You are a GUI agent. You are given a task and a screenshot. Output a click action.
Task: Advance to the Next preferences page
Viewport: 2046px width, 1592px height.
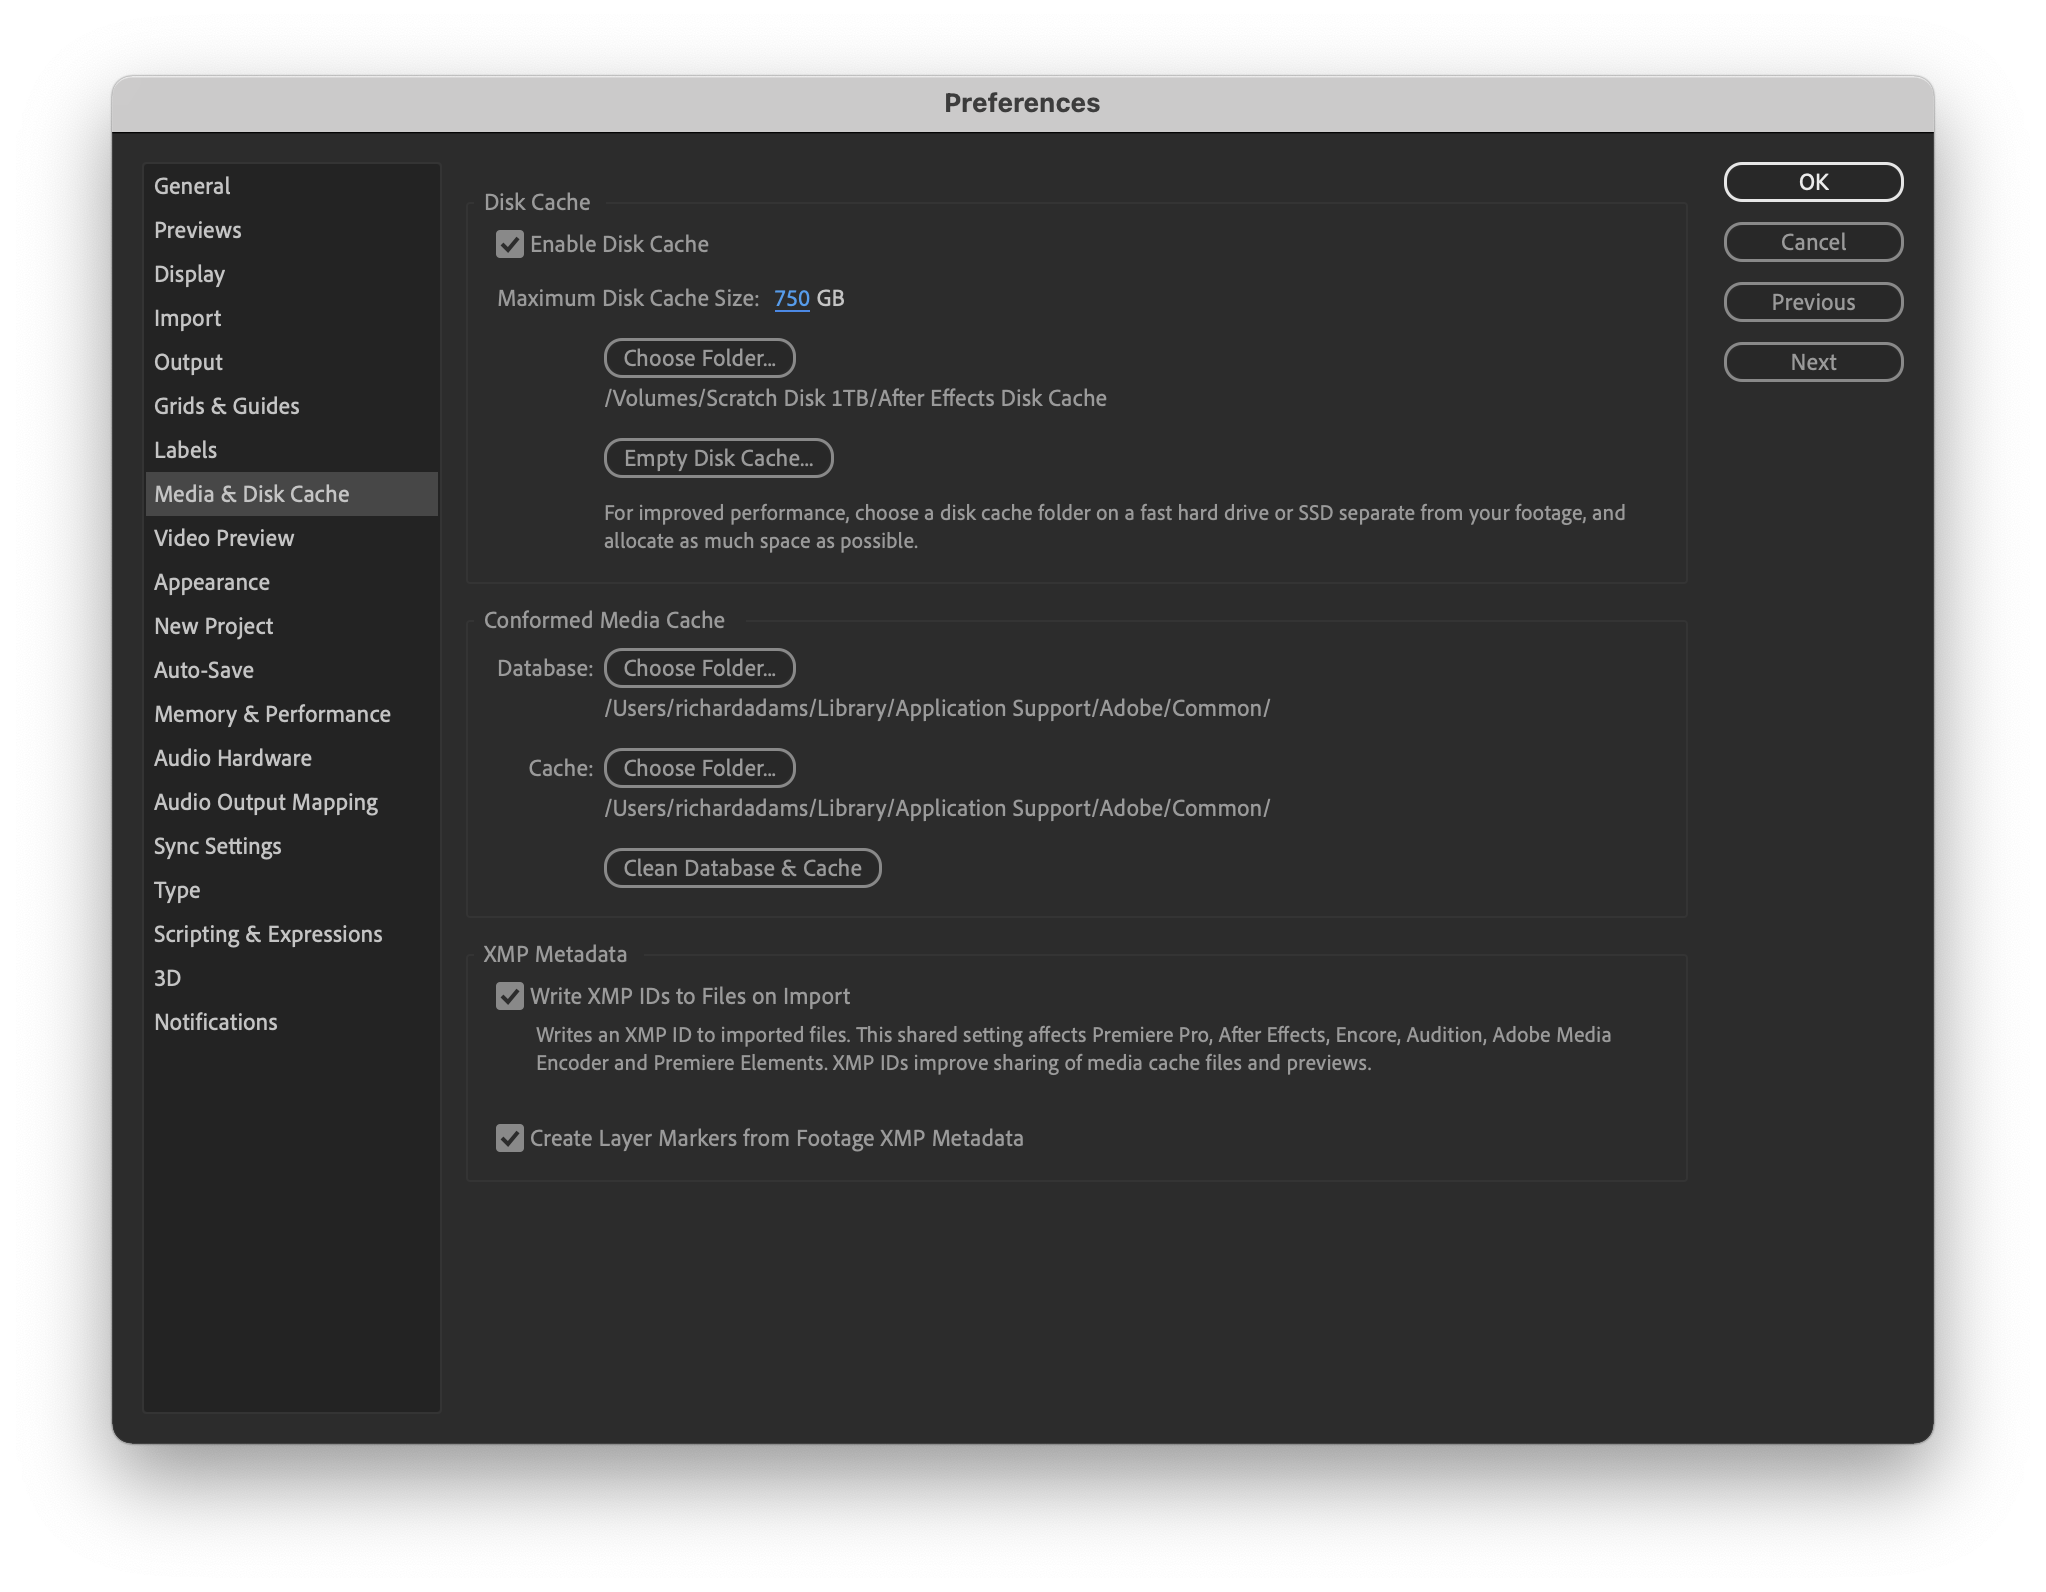pos(1813,362)
